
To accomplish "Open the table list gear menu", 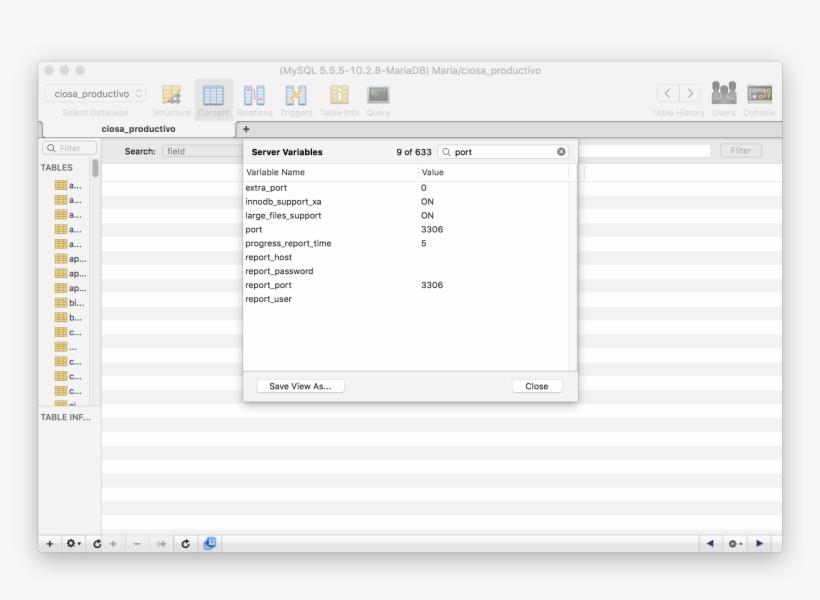I will pos(73,543).
